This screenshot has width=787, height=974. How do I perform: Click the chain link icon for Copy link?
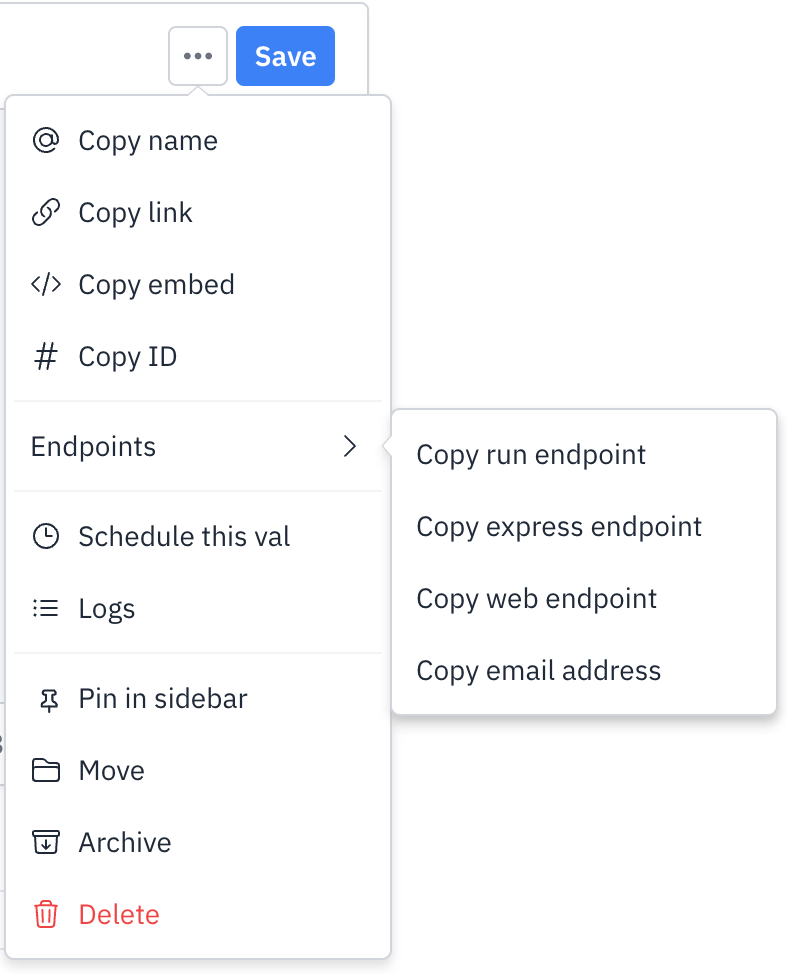click(46, 212)
